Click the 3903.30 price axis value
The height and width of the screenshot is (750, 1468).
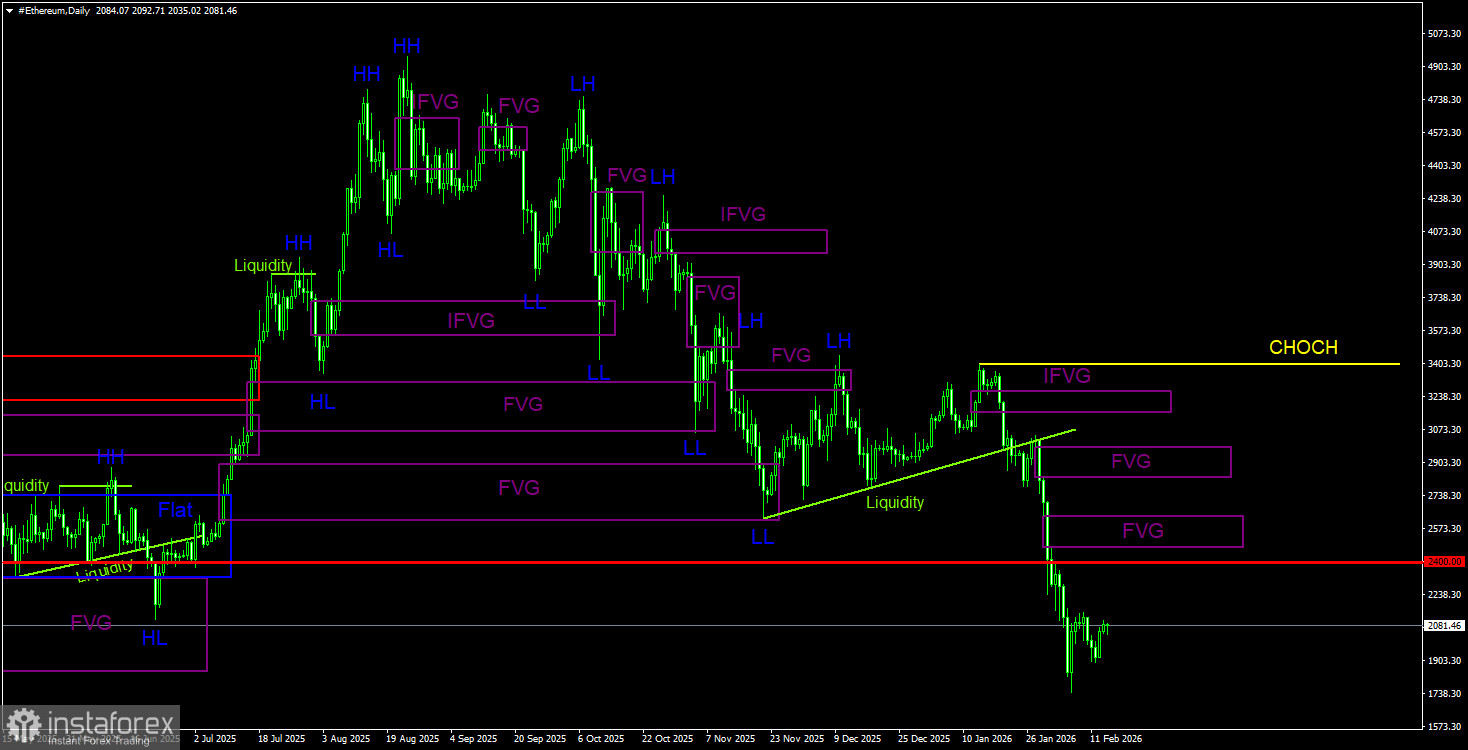[x=1445, y=265]
